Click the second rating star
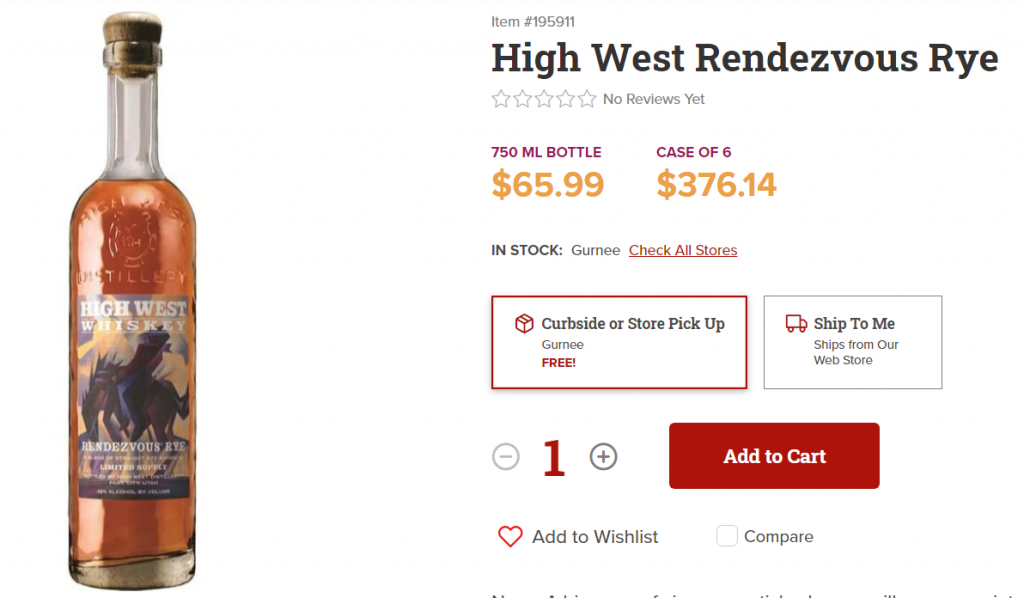Viewport: 1024px width, 598px height. pyautogui.click(x=522, y=99)
